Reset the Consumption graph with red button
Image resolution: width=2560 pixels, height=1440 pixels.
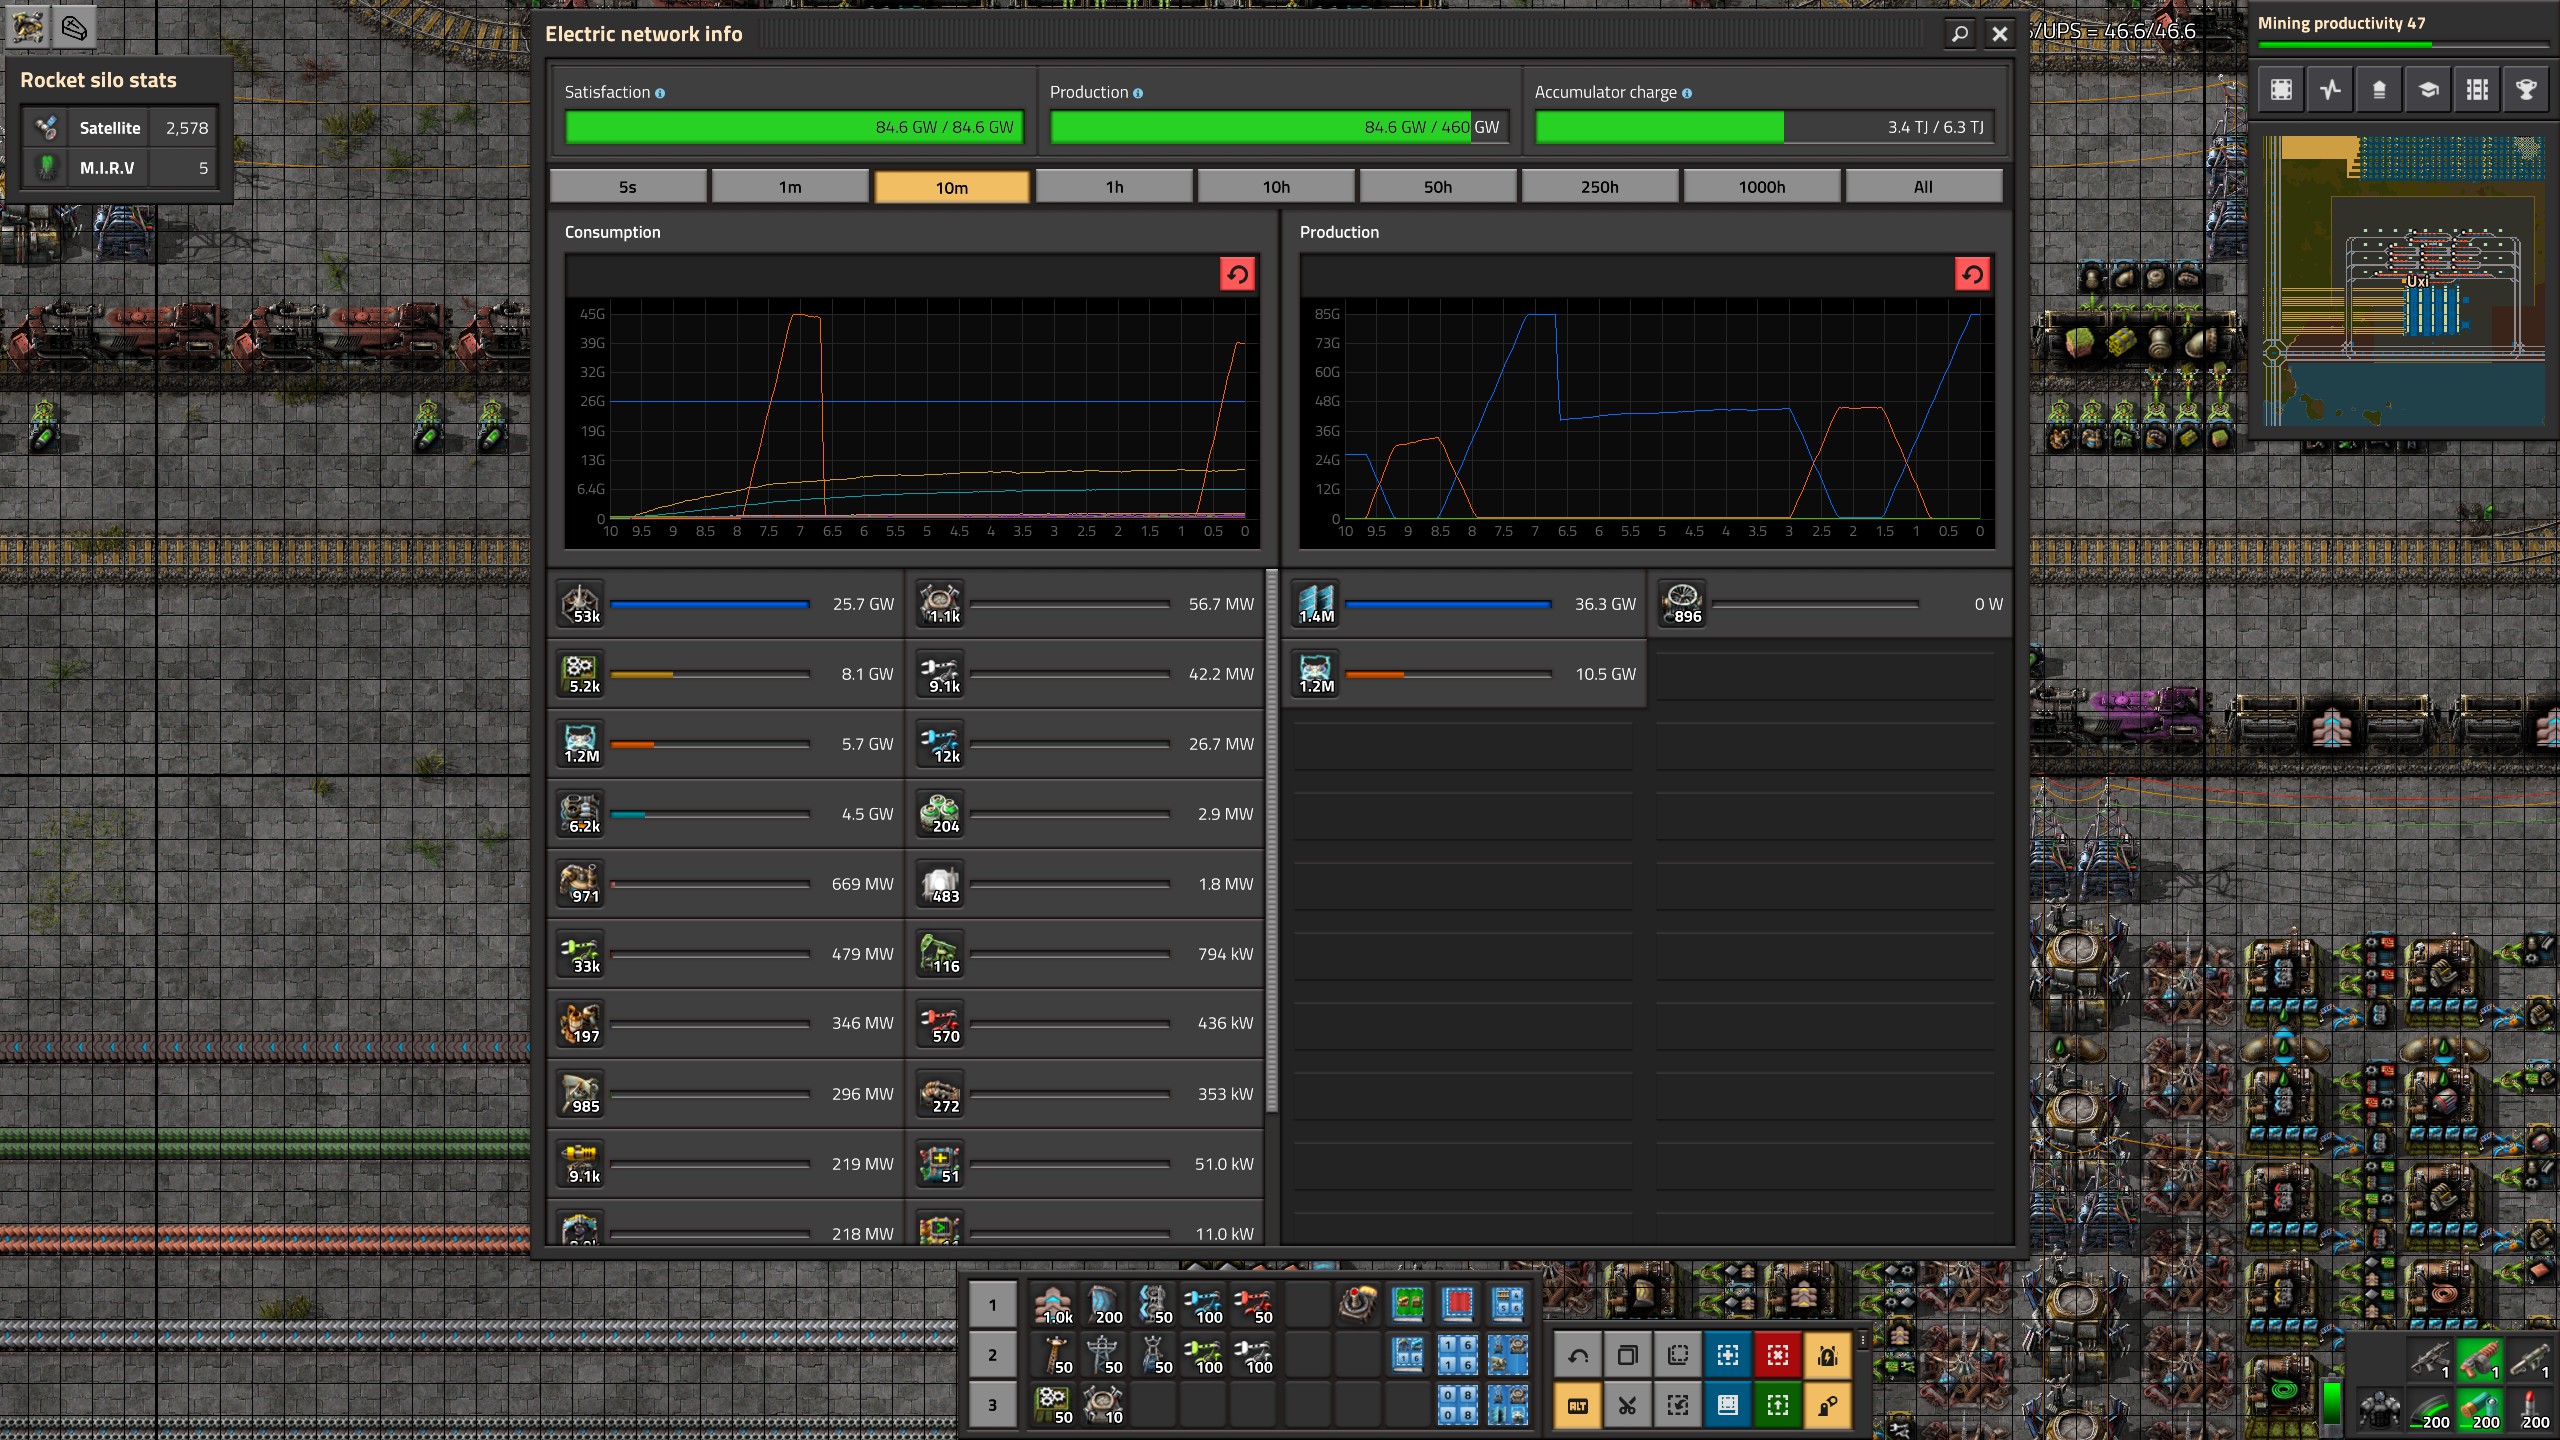point(1237,274)
